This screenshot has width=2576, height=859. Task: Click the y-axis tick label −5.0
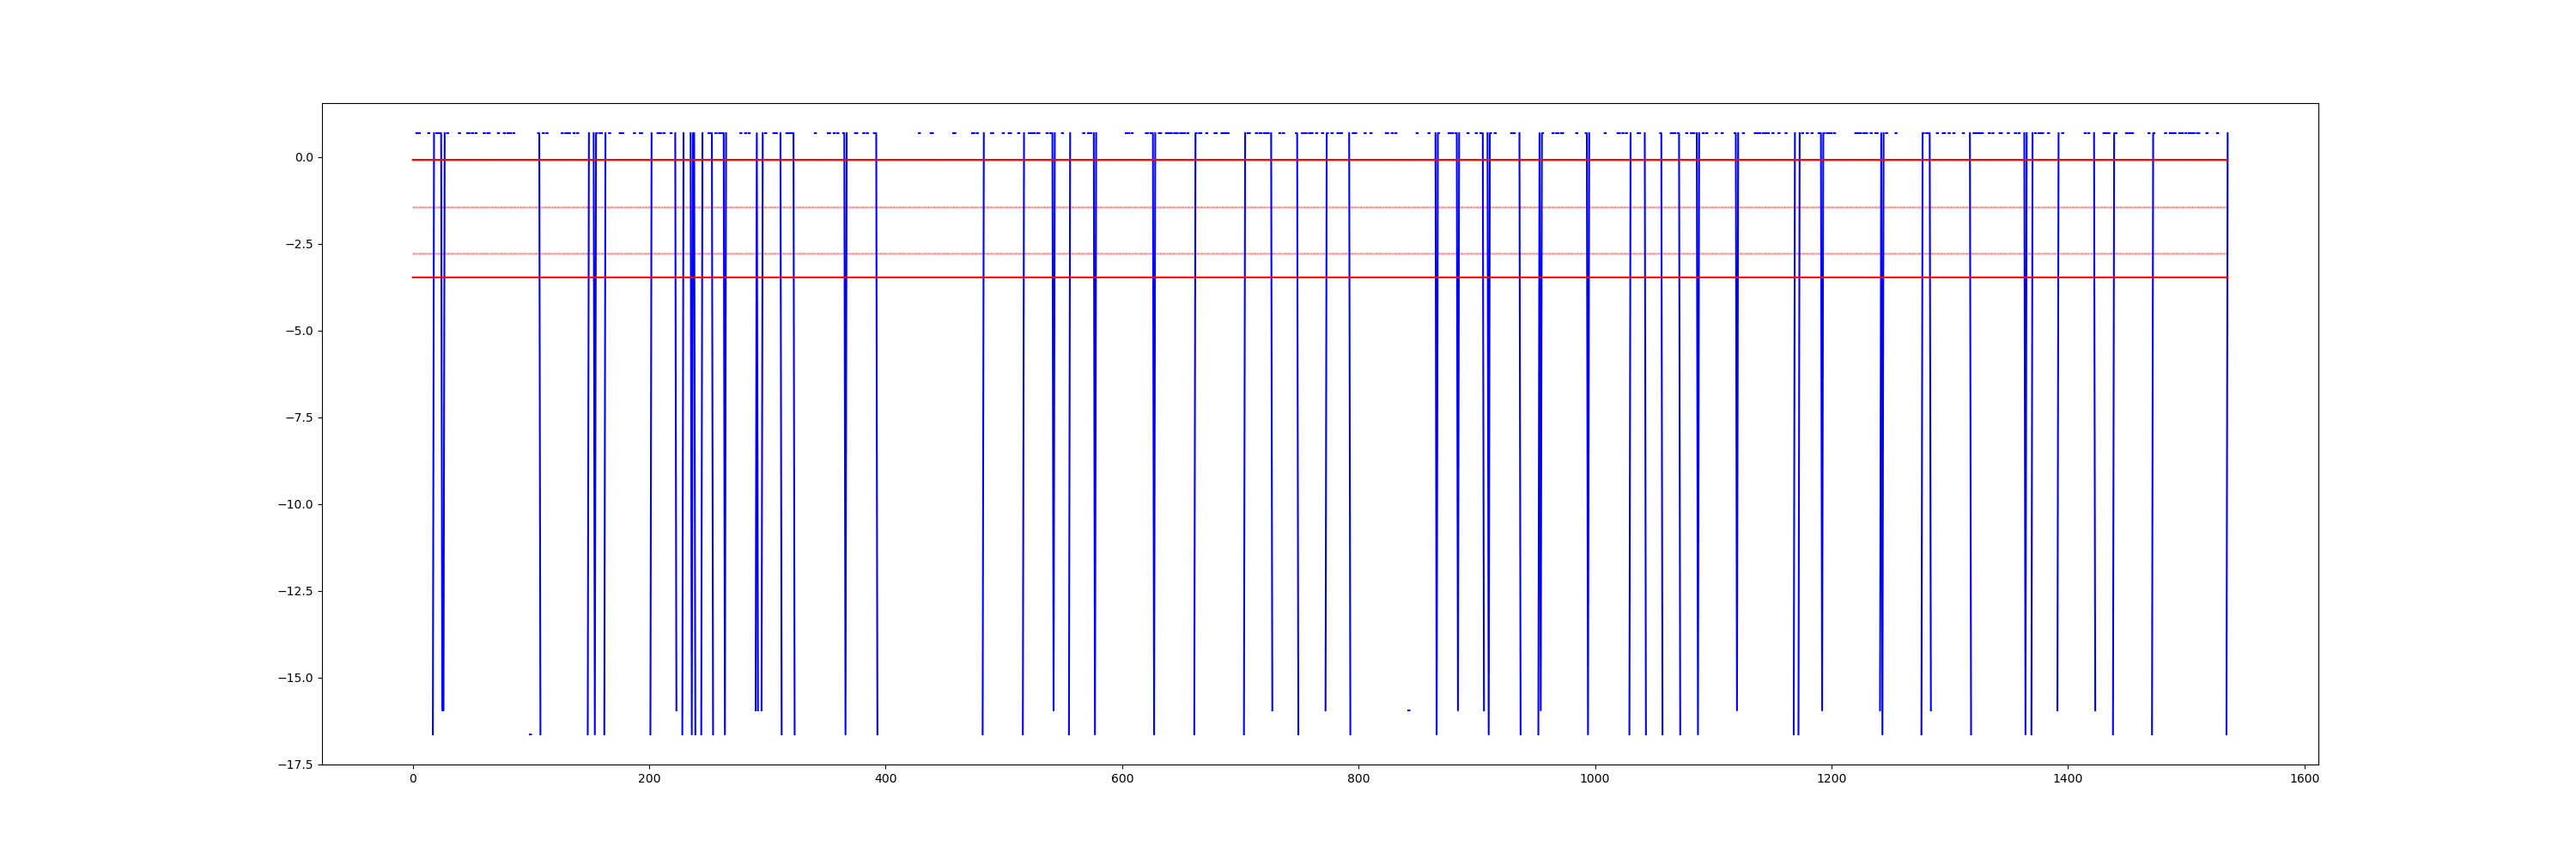[299, 331]
